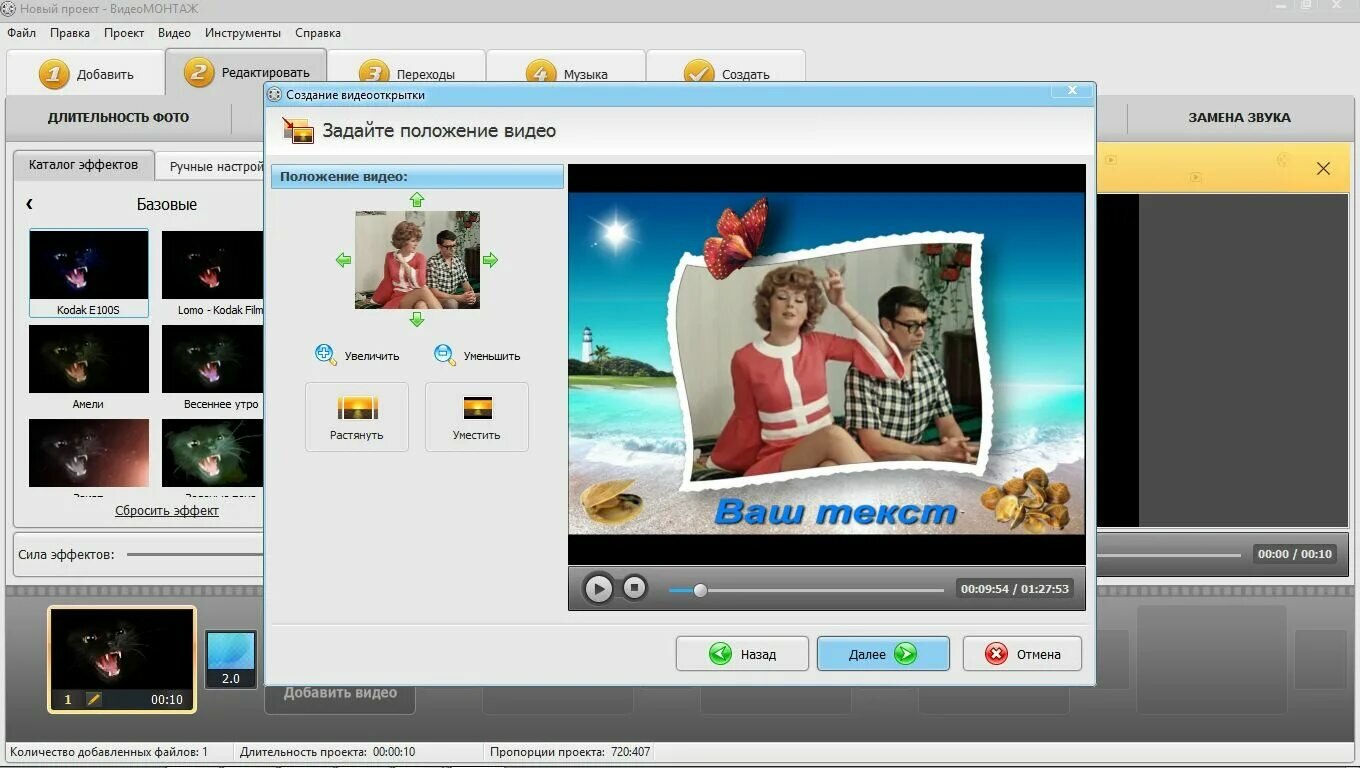1360x768 pixels.
Task: Click the positioned video thumbnail preview
Action: 417,260
